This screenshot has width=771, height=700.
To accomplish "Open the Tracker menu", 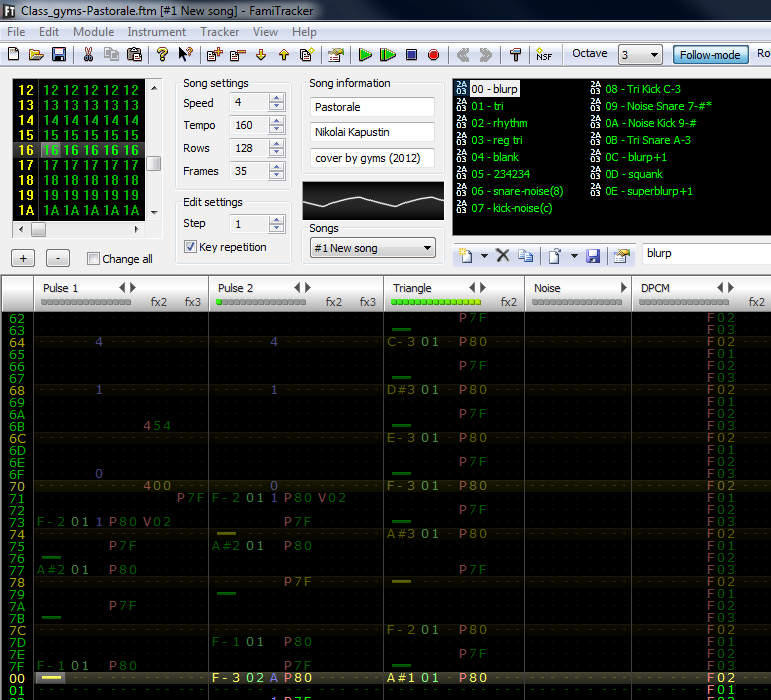I will [219, 32].
